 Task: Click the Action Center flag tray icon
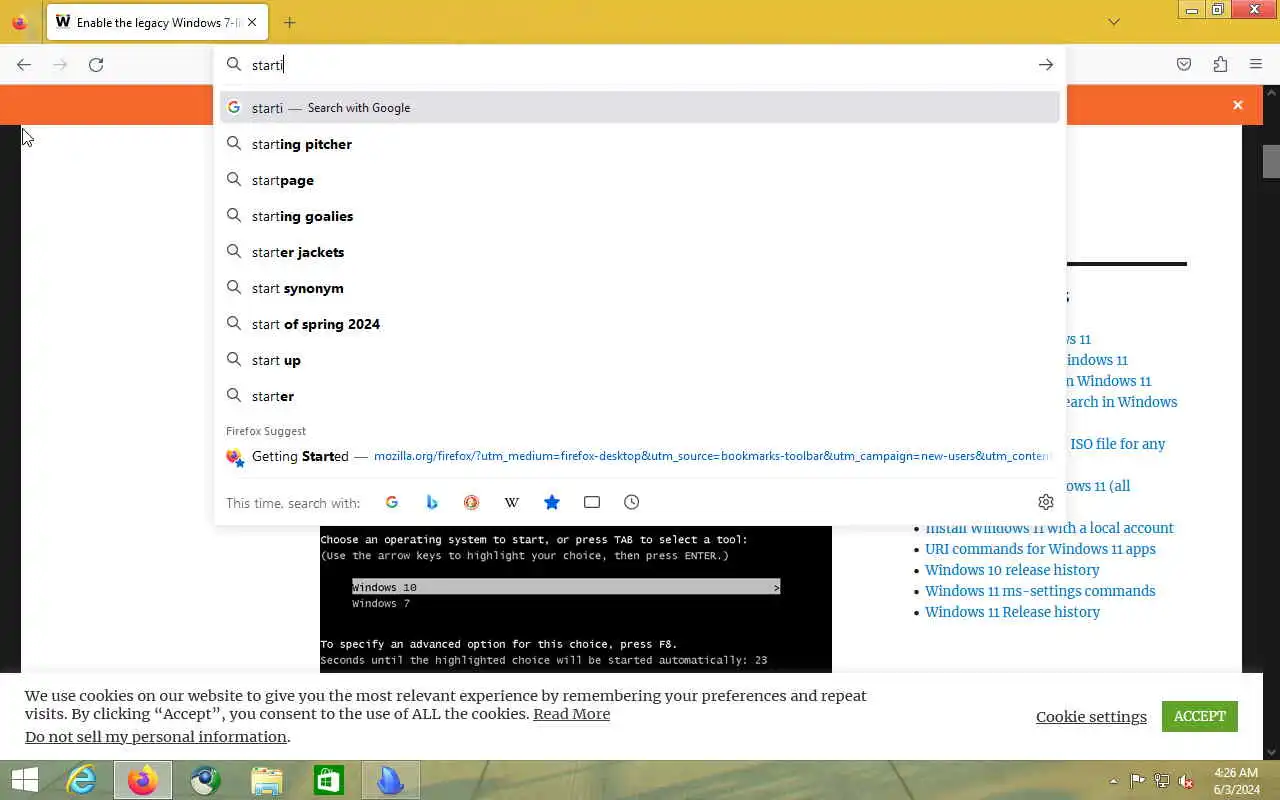point(1138,781)
